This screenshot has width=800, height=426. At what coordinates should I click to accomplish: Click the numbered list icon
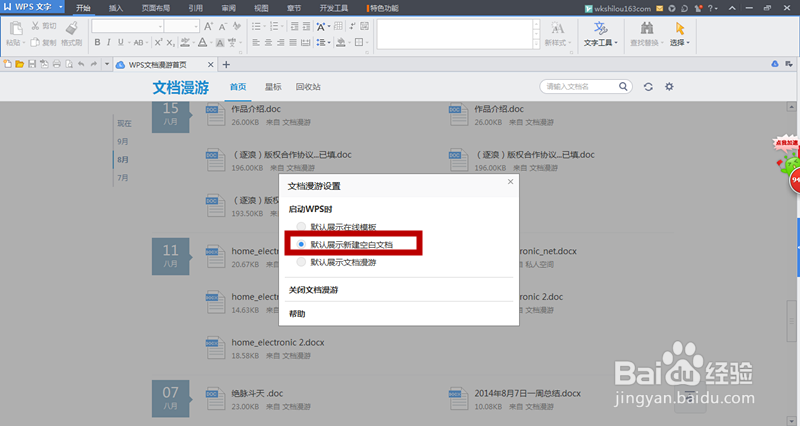(x=274, y=26)
